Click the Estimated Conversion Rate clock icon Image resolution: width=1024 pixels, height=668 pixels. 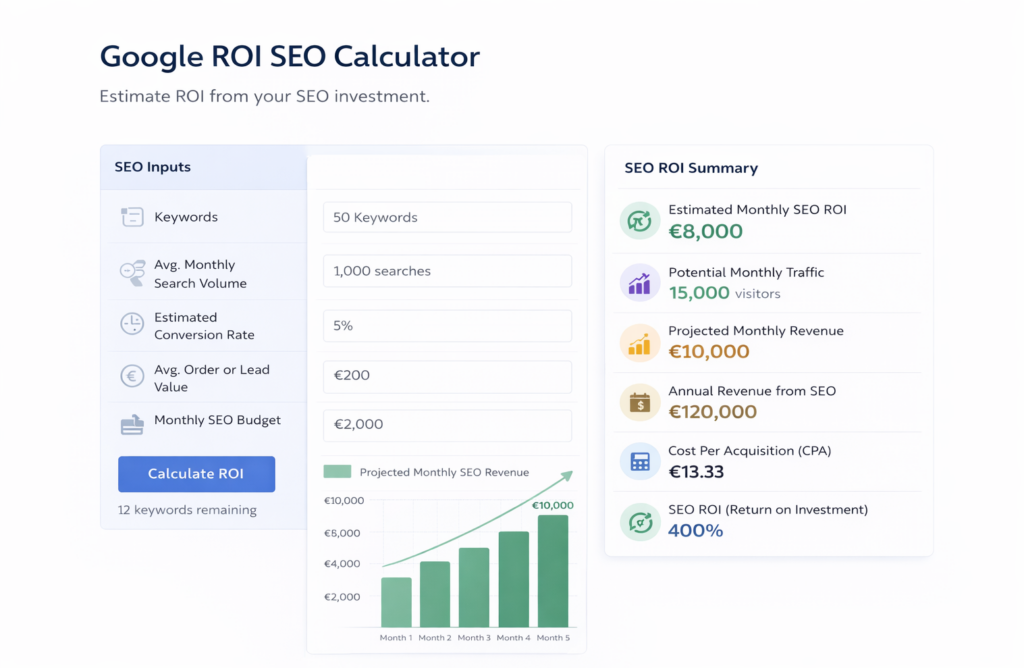[132, 325]
